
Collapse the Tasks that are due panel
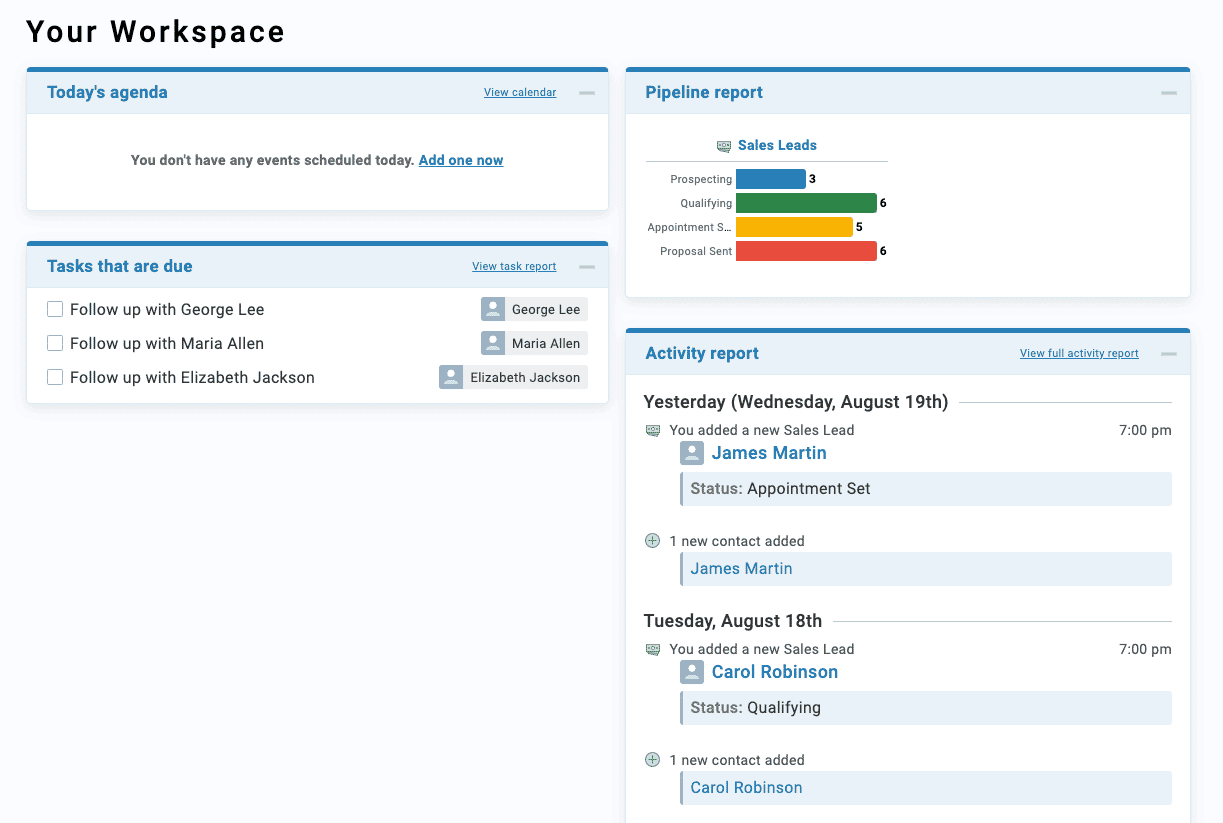click(587, 267)
